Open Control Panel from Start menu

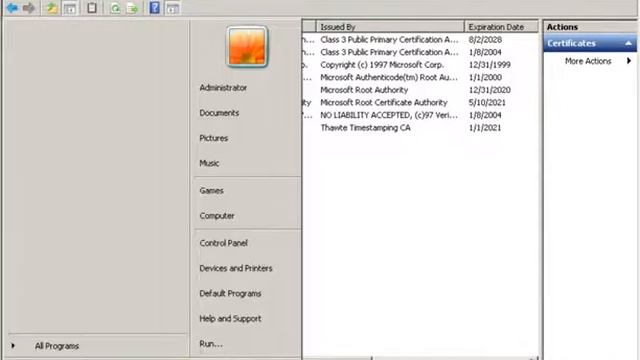(223, 243)
